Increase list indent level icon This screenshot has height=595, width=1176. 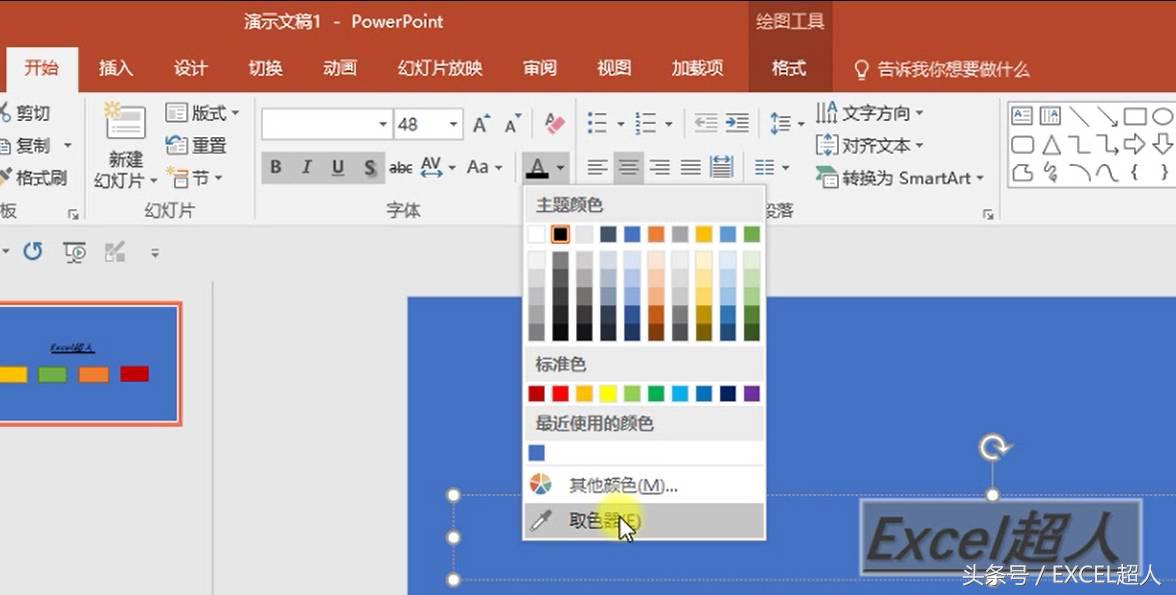pyautogui.click(x=737, y=123)
